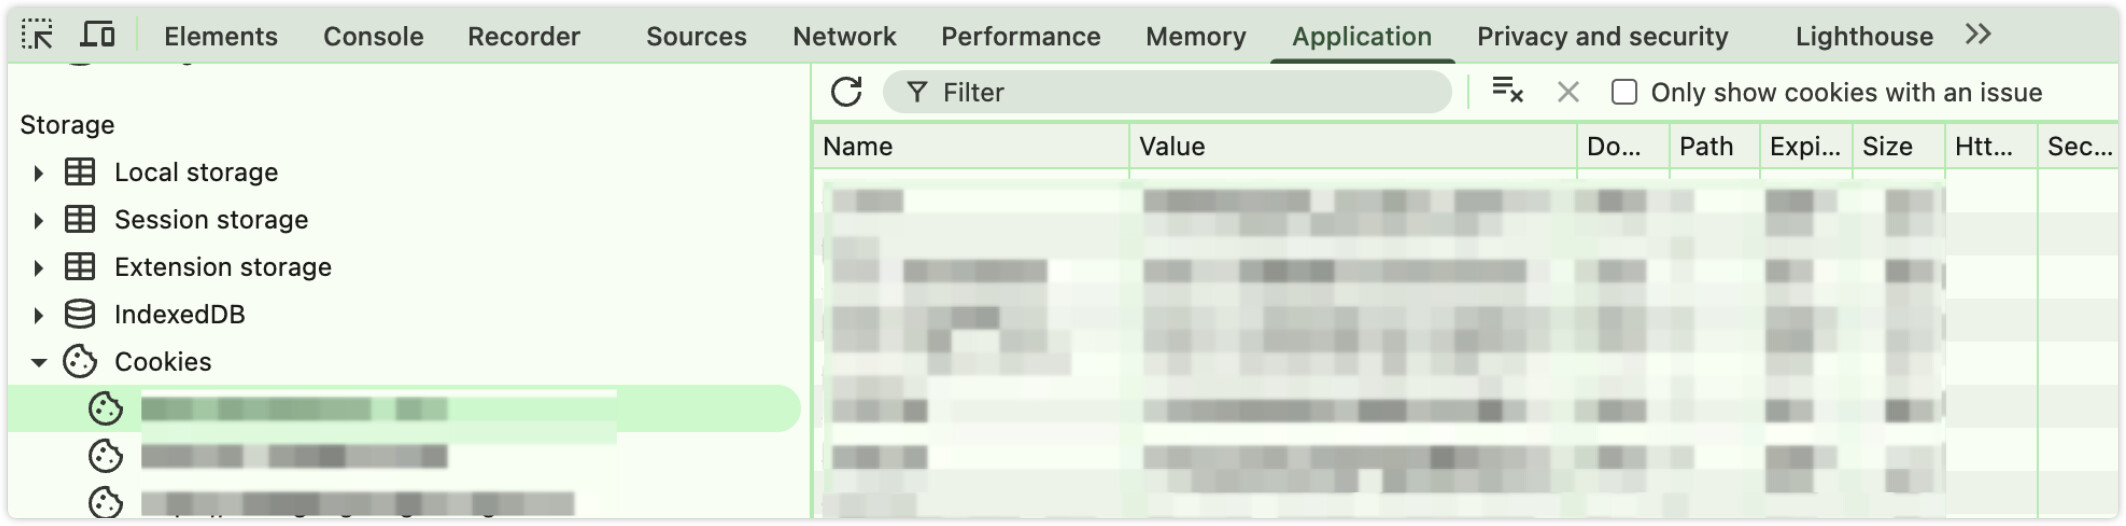Sort cookies by the Size column header

[x=1898, y=146]
